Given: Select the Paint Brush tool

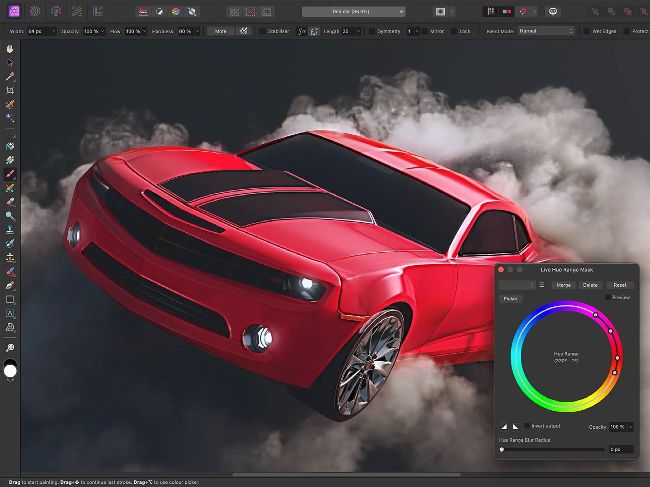Looking at the screenshot, I should click(x=10, y=174).
